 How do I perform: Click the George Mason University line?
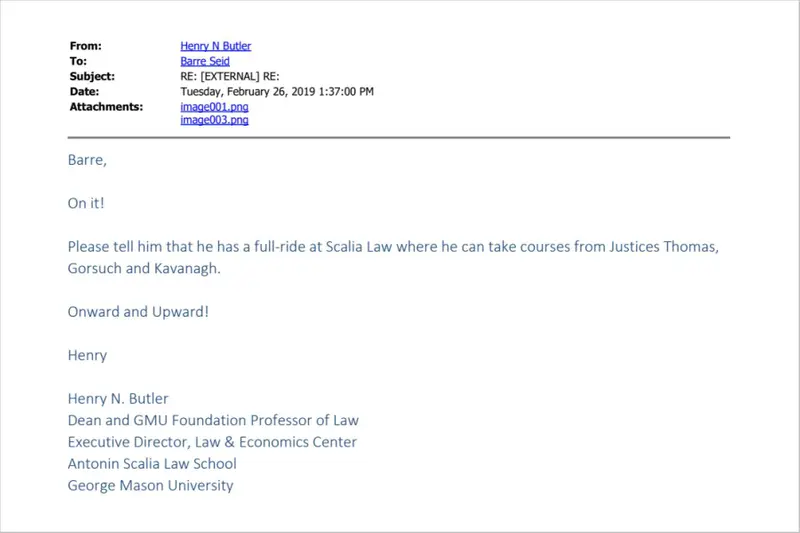(x=151, y=486)
